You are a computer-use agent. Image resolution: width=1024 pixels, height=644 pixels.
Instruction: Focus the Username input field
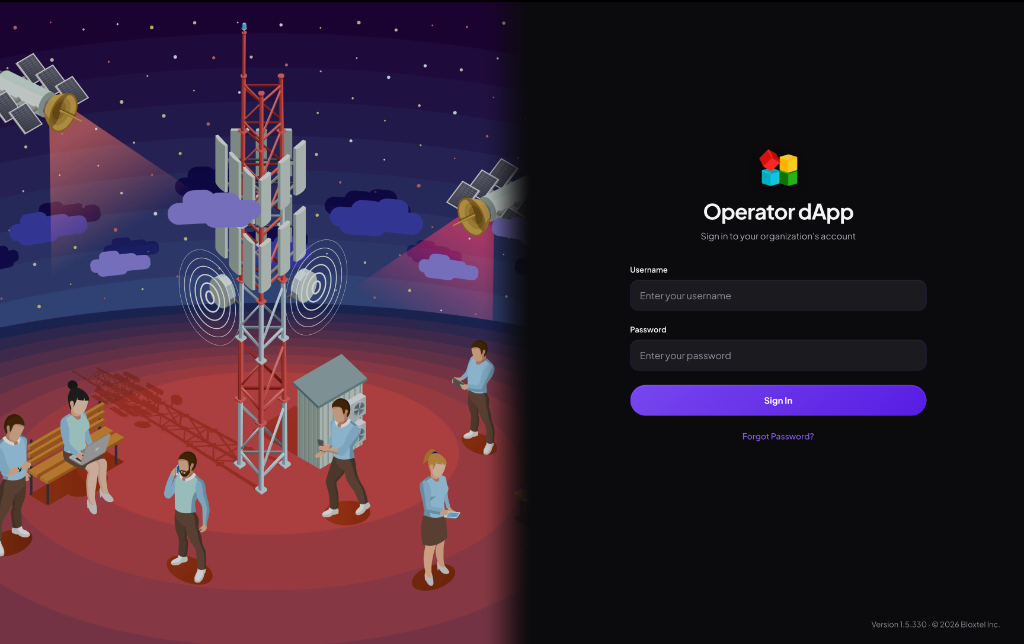778,296
